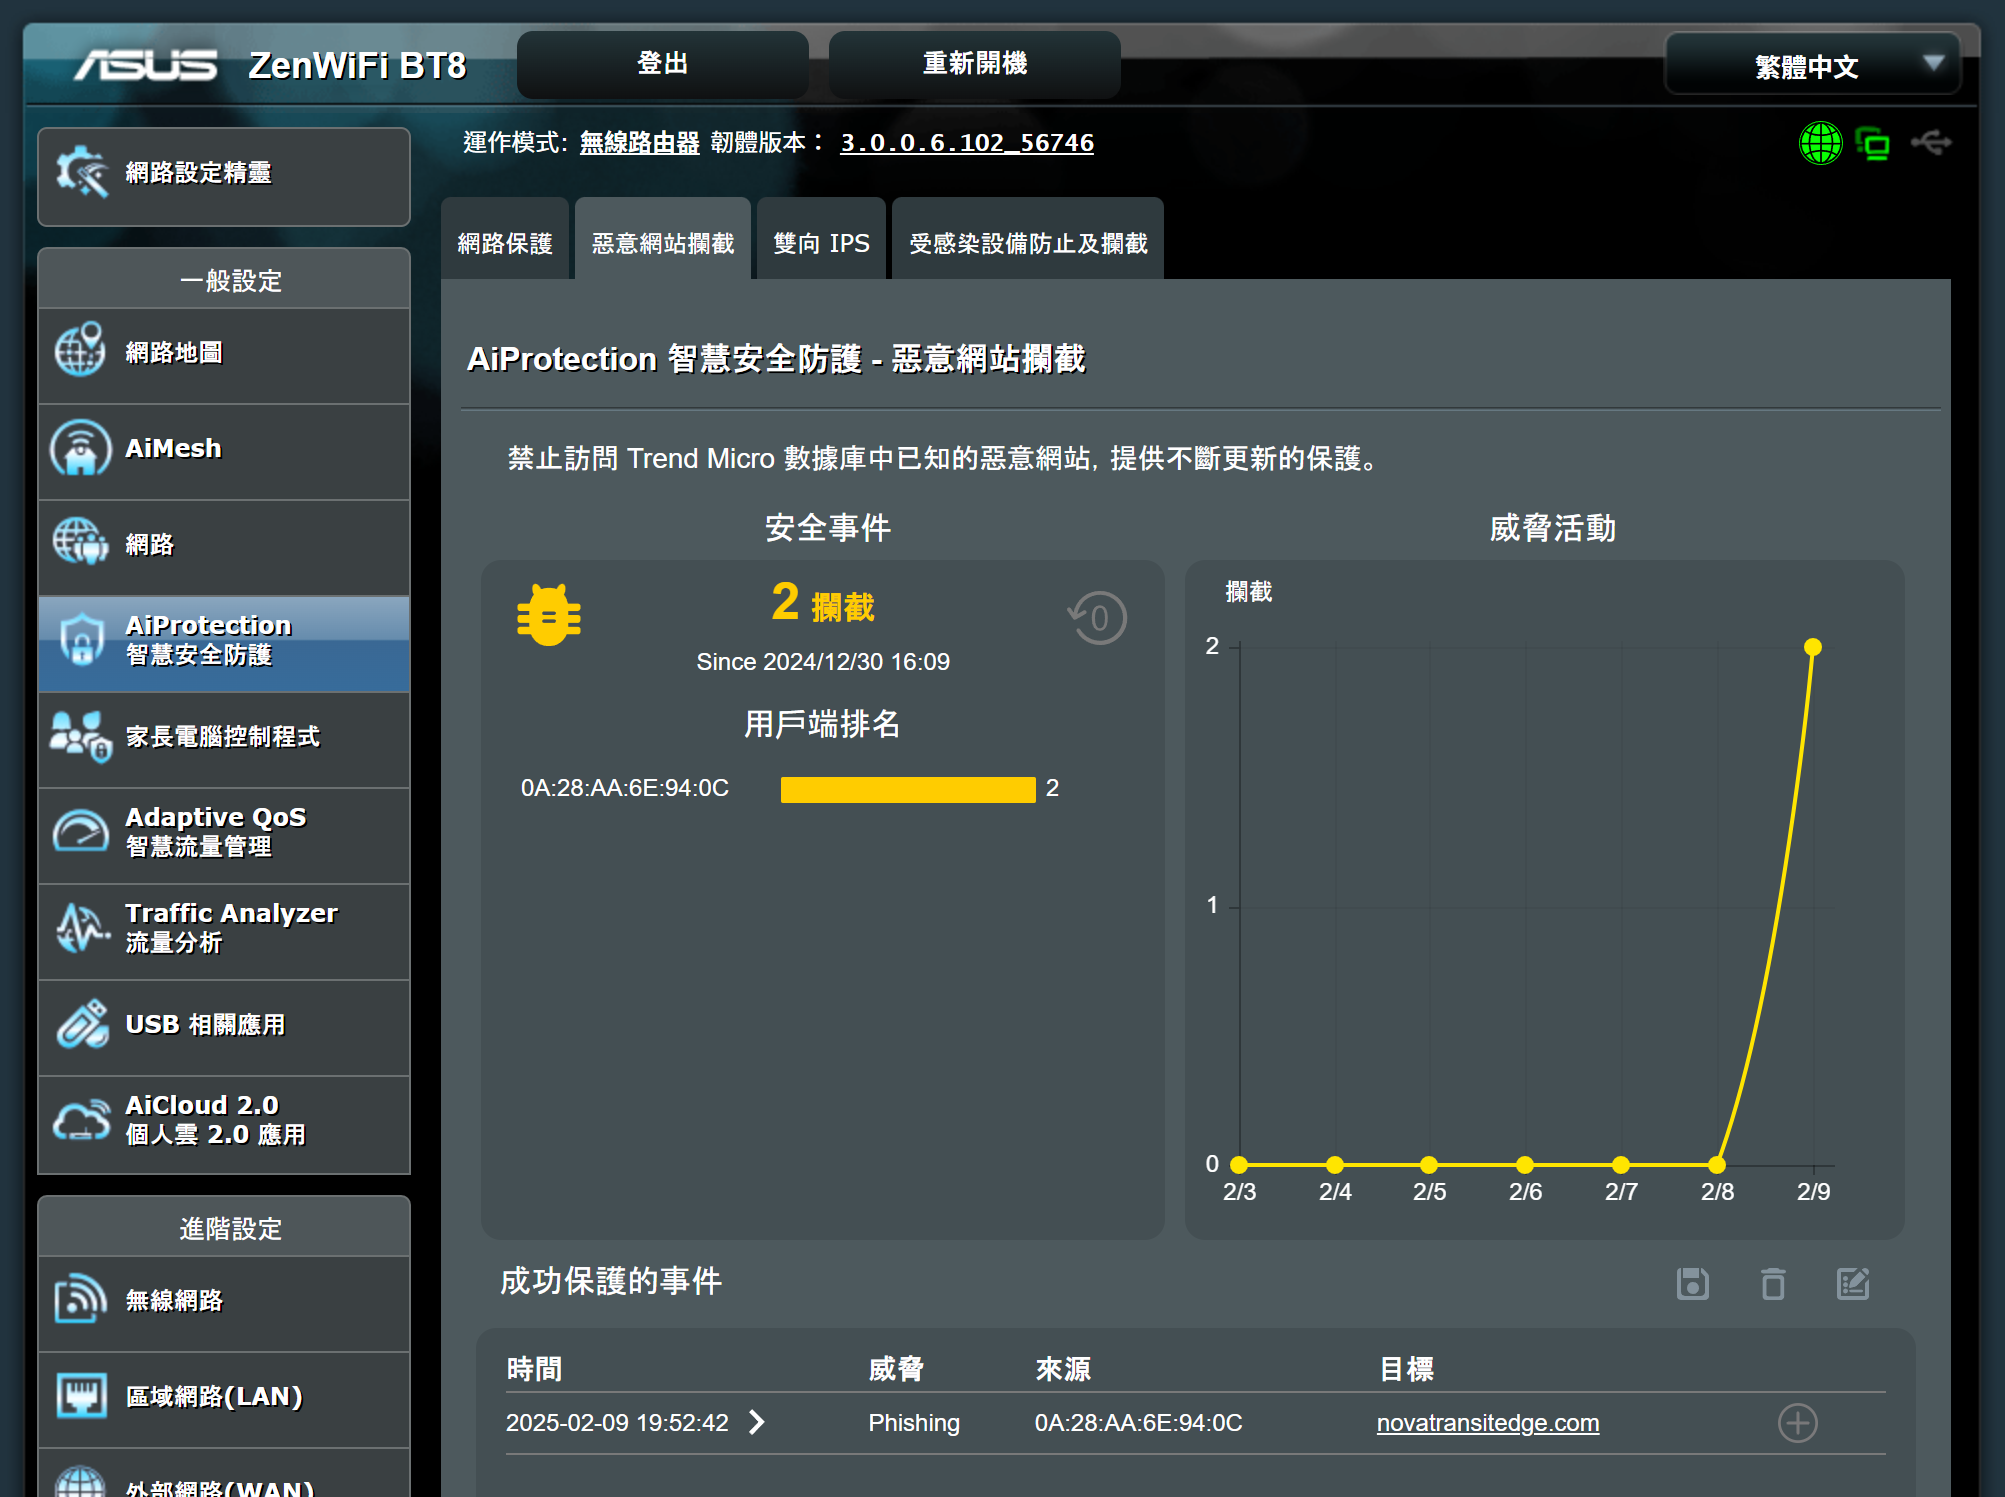Viewport: 2005px width, 1497px height.
Task: Save the protected events log
Action: [1692, 1283]
